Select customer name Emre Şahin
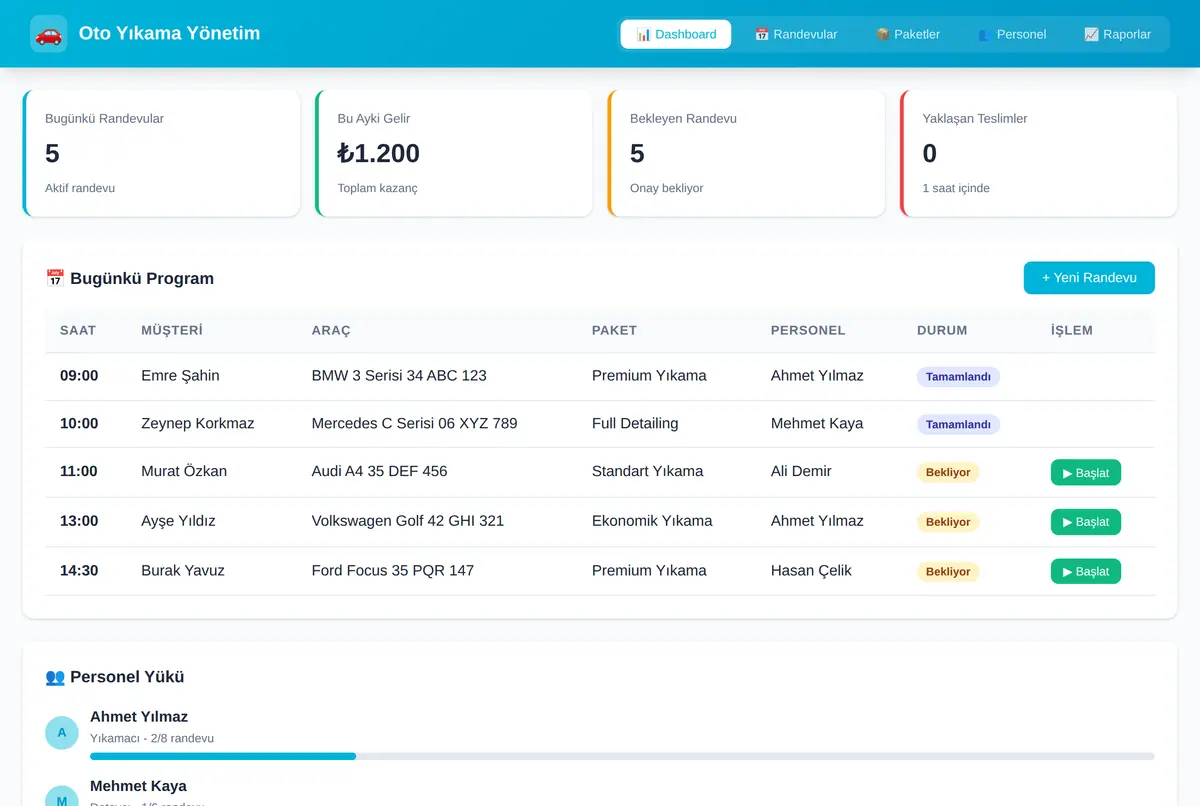This screenshot has height=806, width=1200. [x=180, y=376]
